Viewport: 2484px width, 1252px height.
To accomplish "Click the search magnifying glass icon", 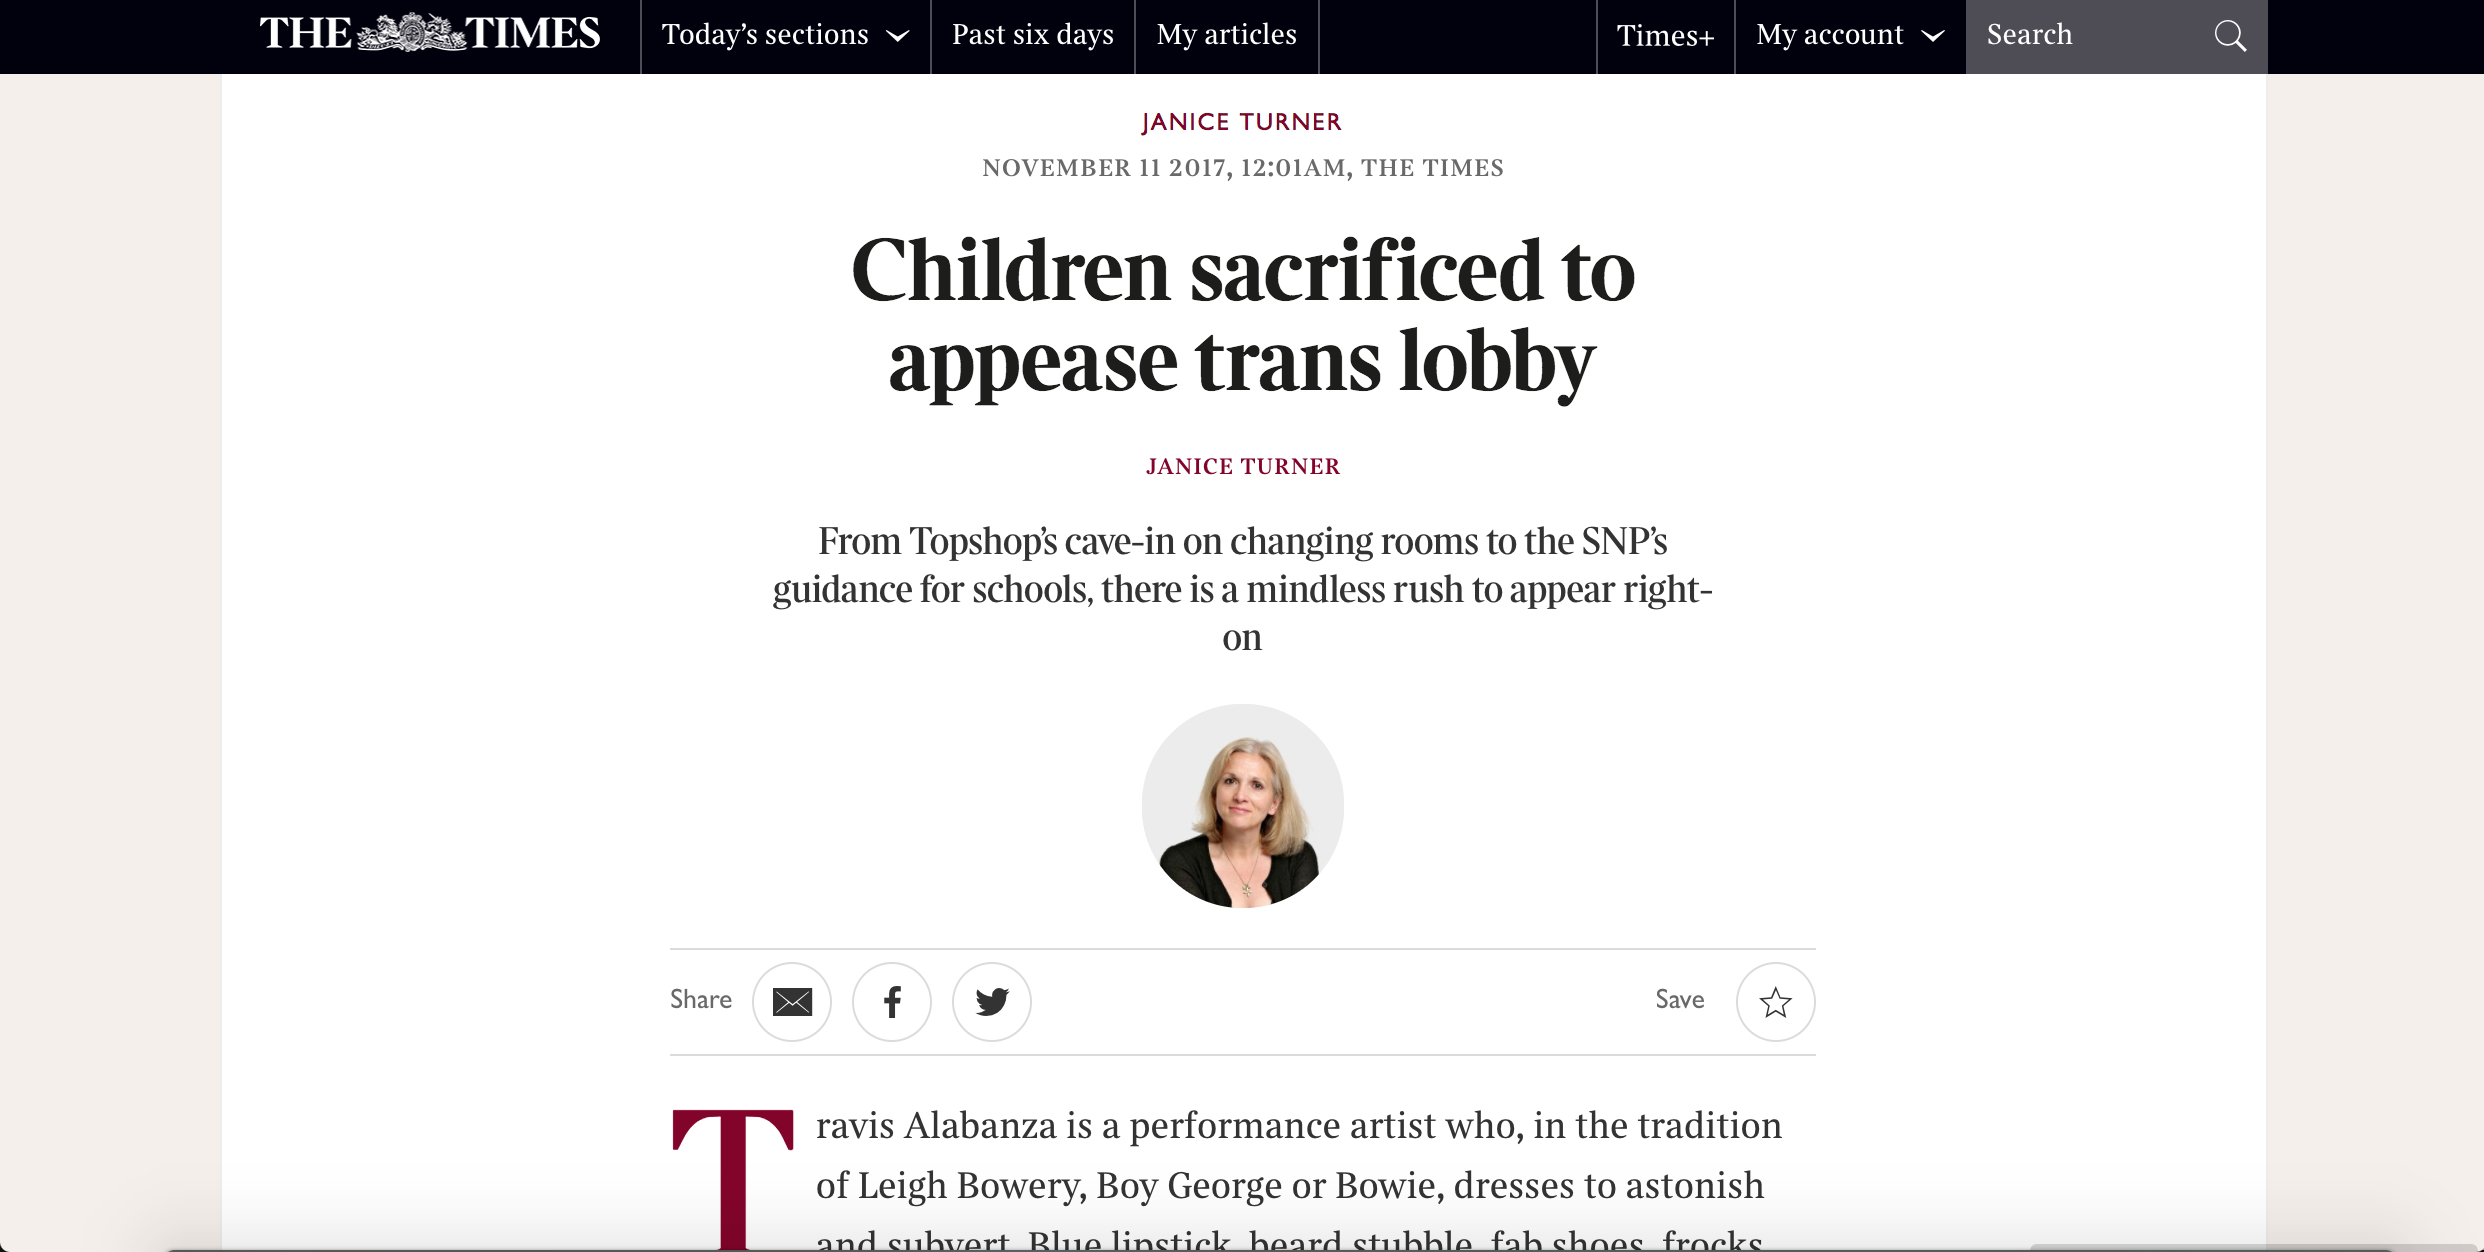I will (x=2229, y=36).
